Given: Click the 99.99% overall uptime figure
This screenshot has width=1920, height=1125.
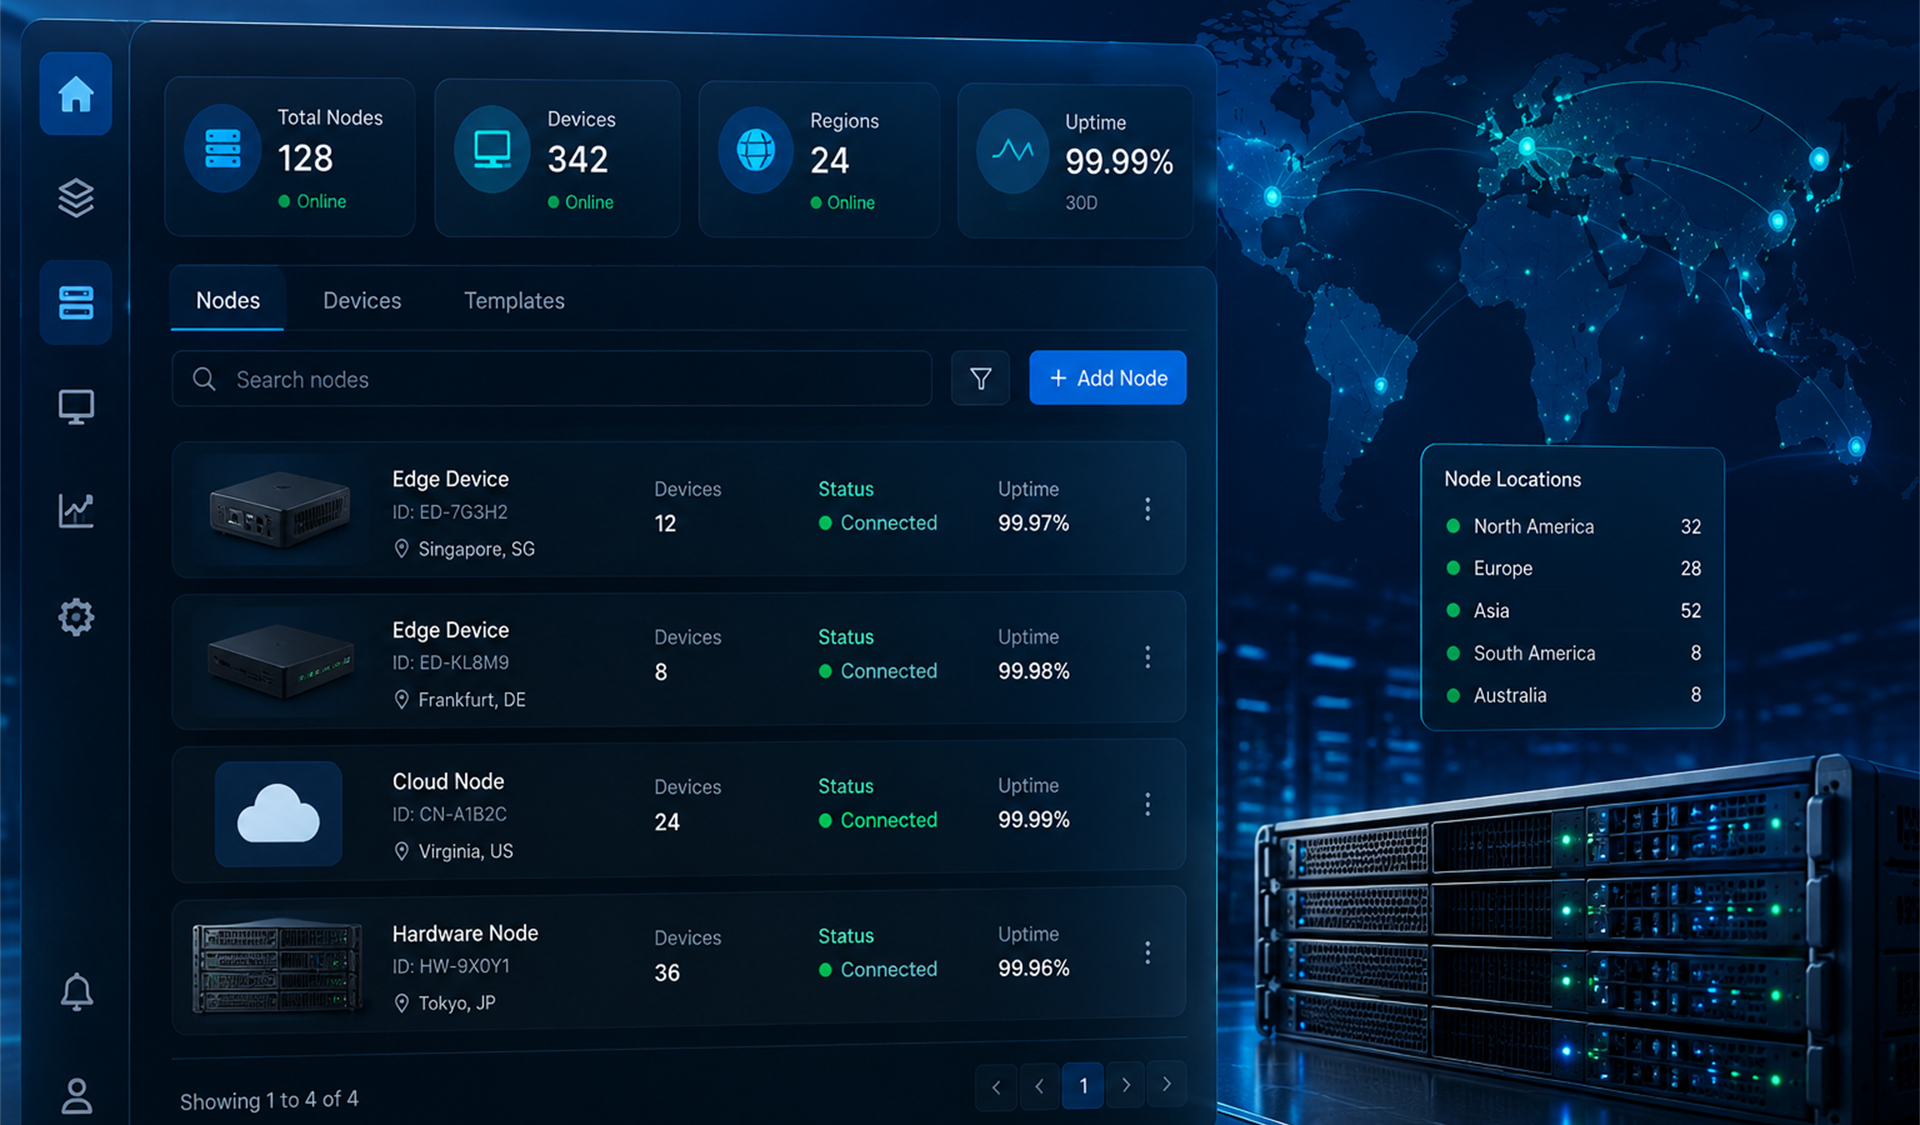Looking at the screenshot, I should pyautogui.click(x=1119, y=162).
